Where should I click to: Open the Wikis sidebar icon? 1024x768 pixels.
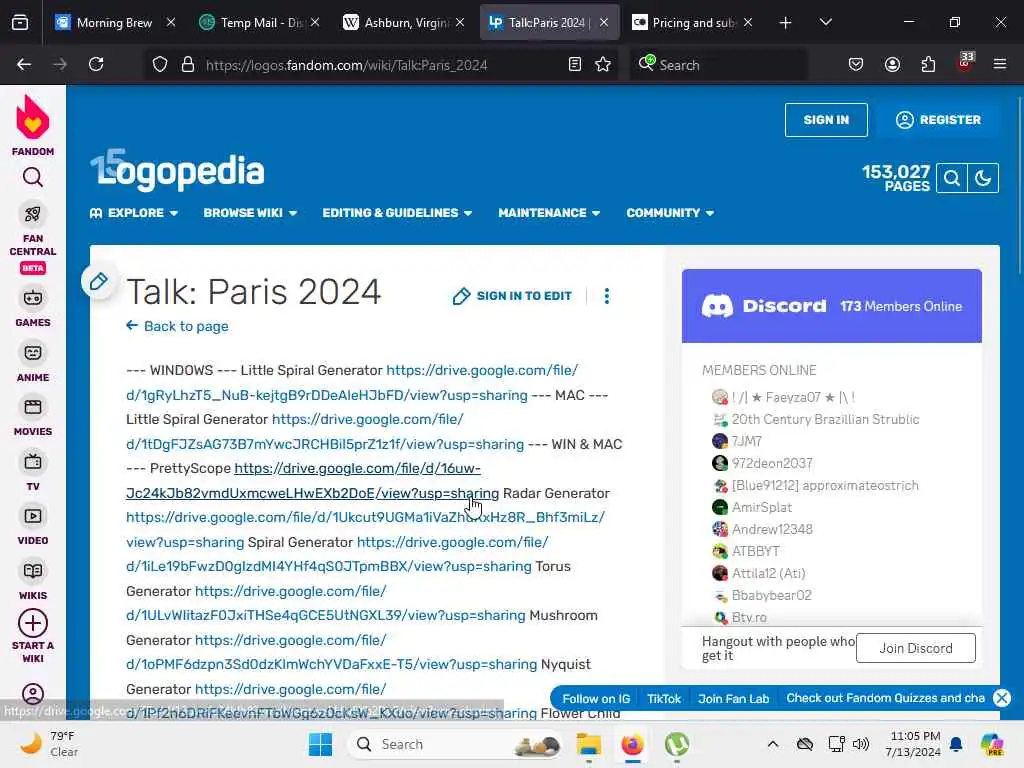pos(33,571)
